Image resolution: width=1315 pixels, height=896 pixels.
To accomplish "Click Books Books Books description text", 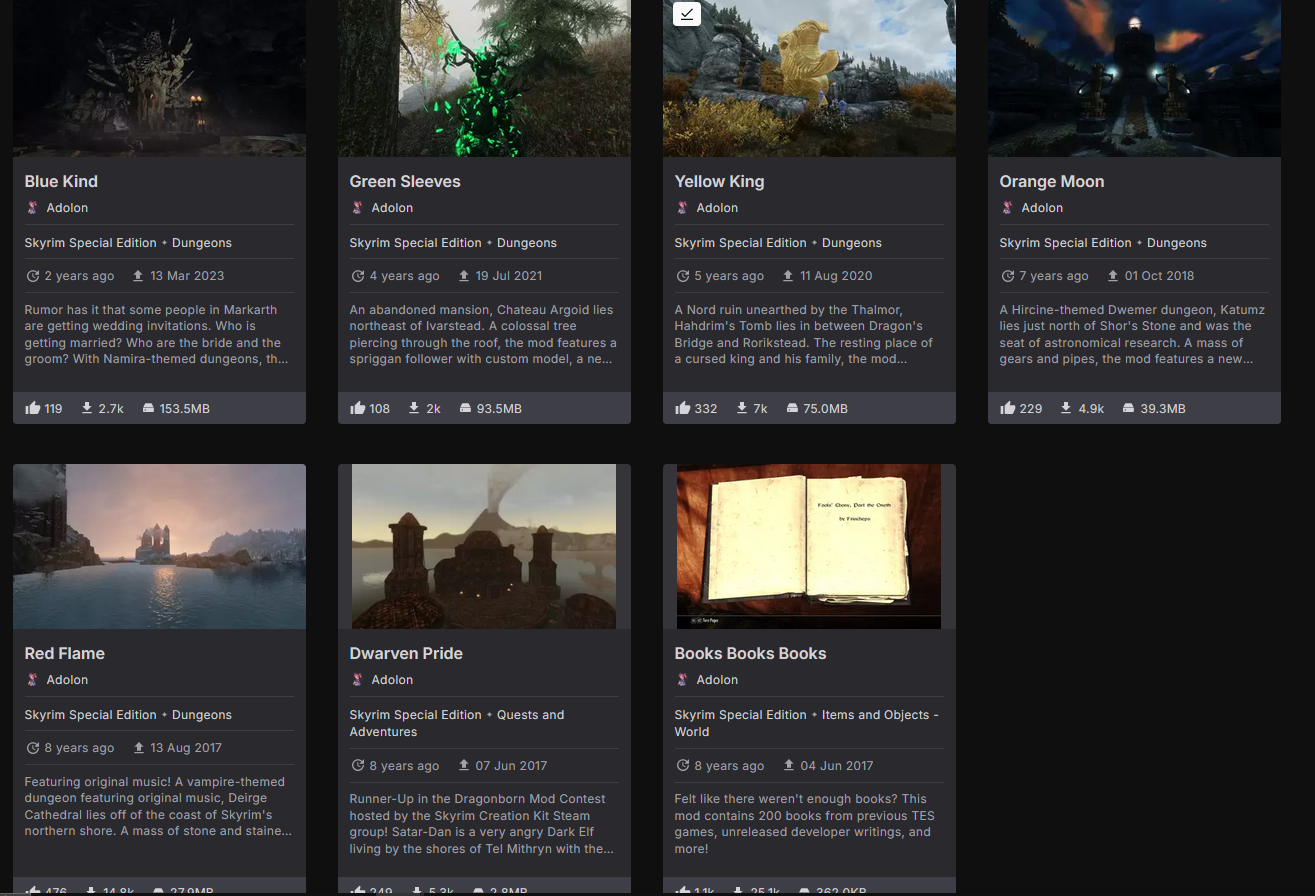I will coord(804,824).
